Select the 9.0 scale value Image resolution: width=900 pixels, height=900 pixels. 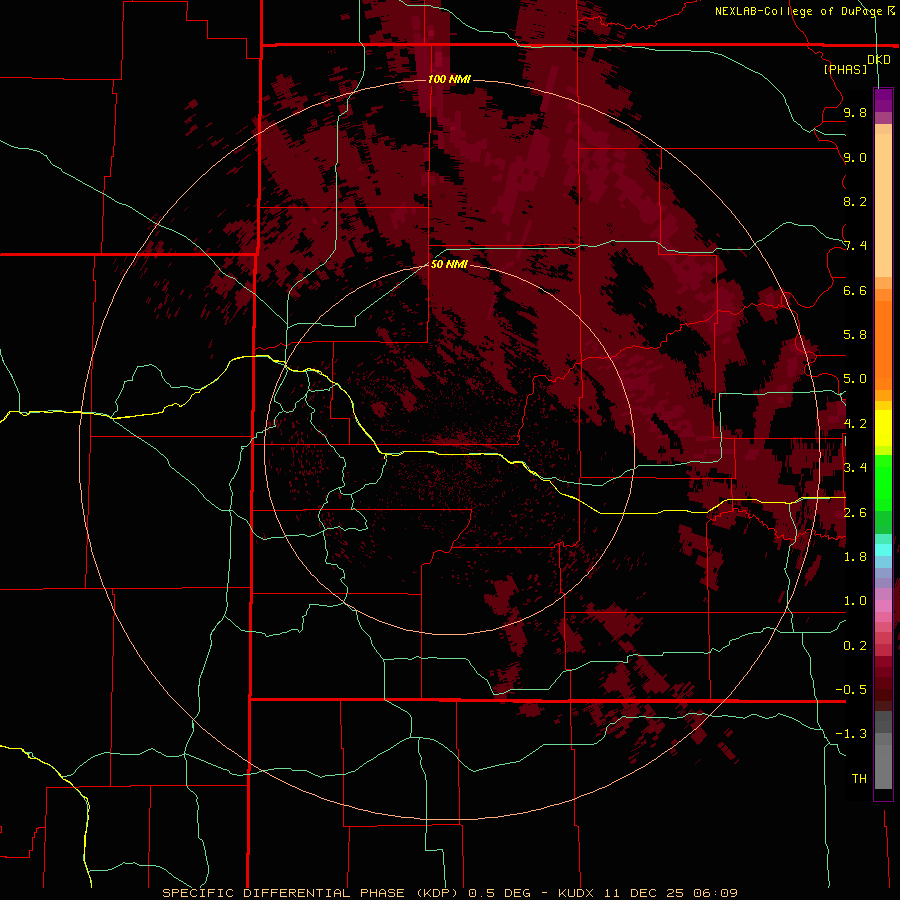click(x=855, y=157)
